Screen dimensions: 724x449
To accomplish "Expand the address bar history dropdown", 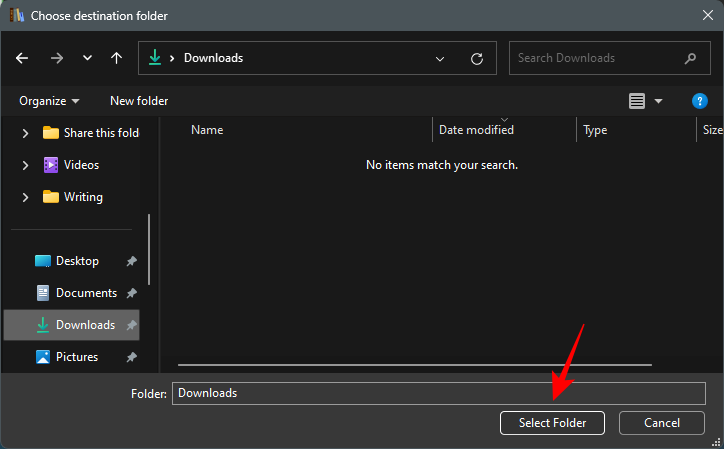I will 440,58.
